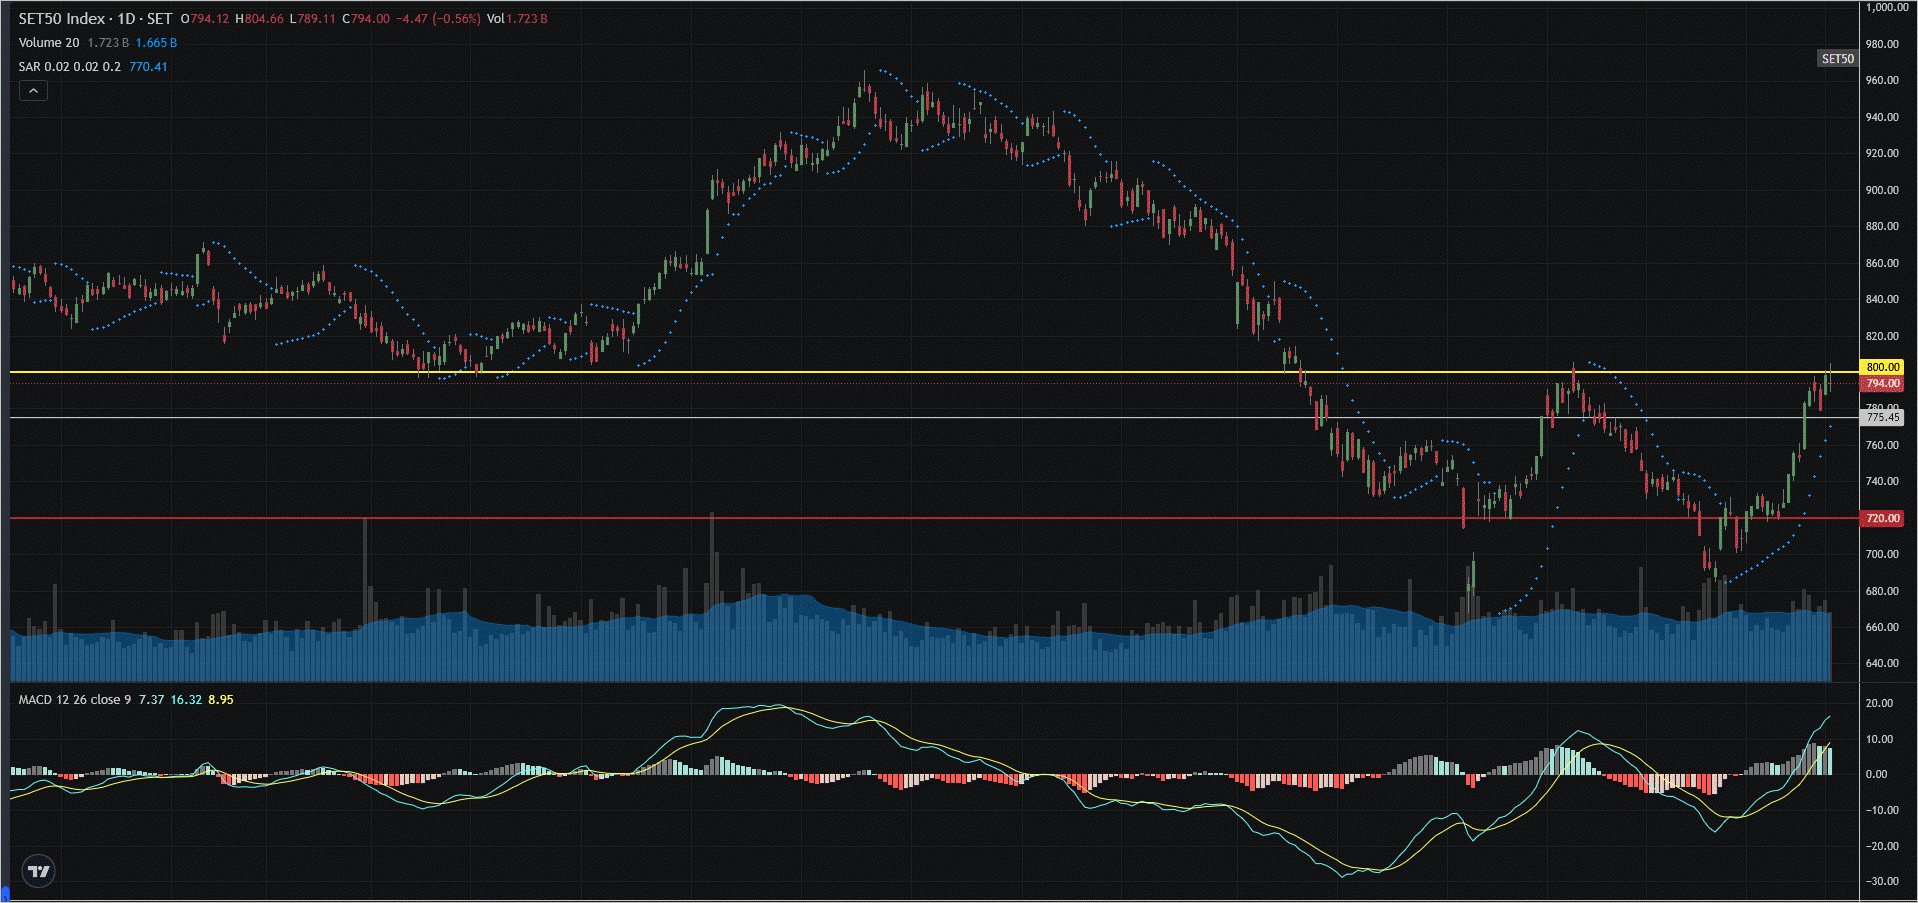
Task: Collapse the indicator legend with the chevron button
Action: 33,91
